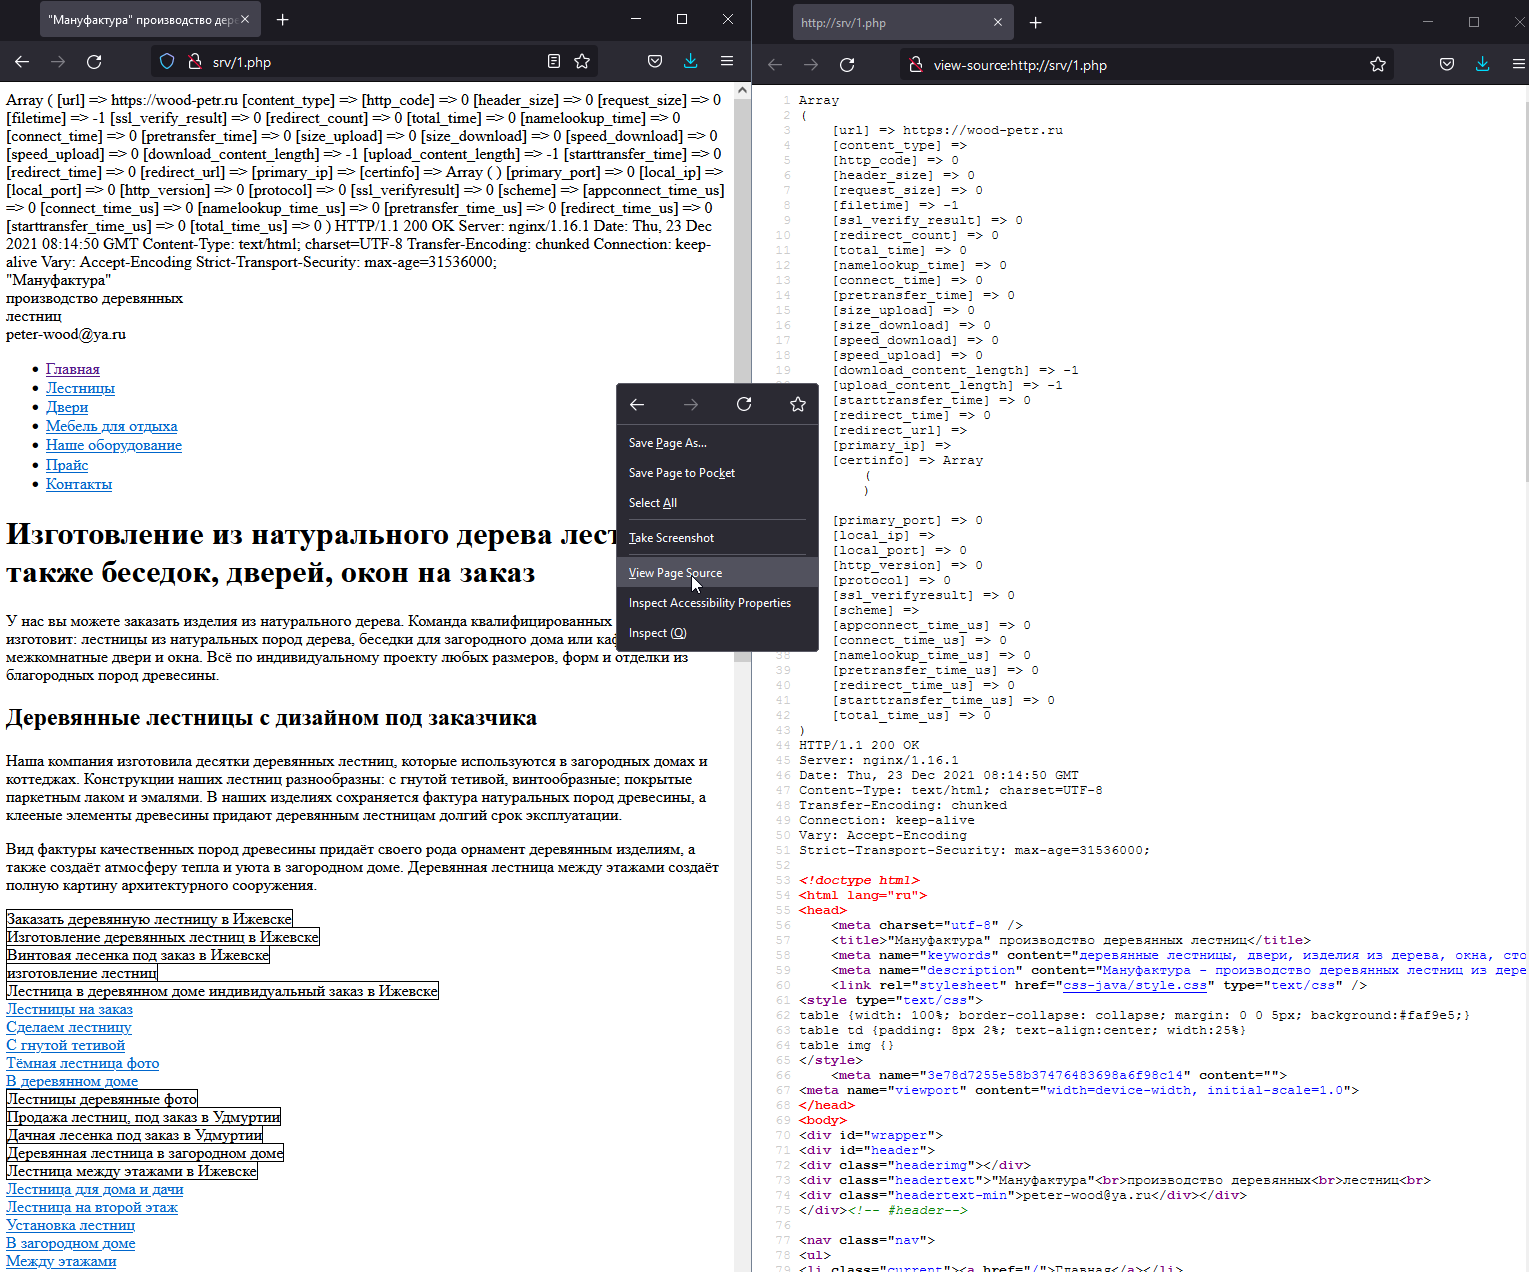Click Back arrow in left browser toolbar
Image resolution: width=1529 pixels, height=1272 pixels.
pos(22,62)
